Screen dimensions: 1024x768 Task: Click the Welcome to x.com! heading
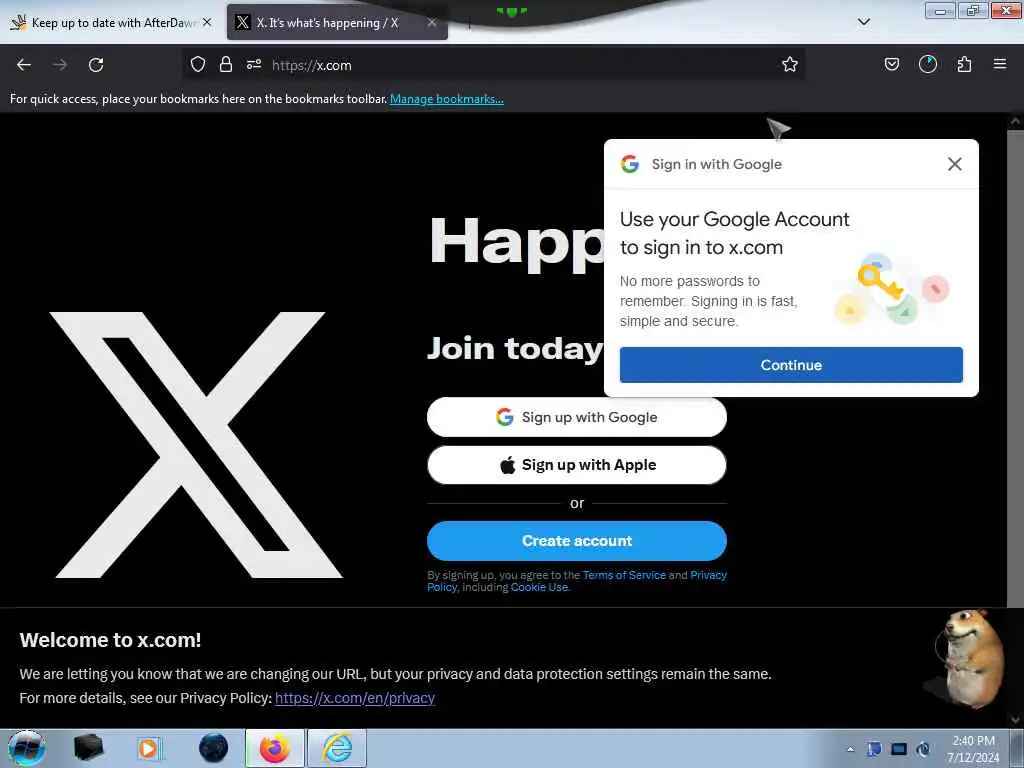(x=110, y=640)
